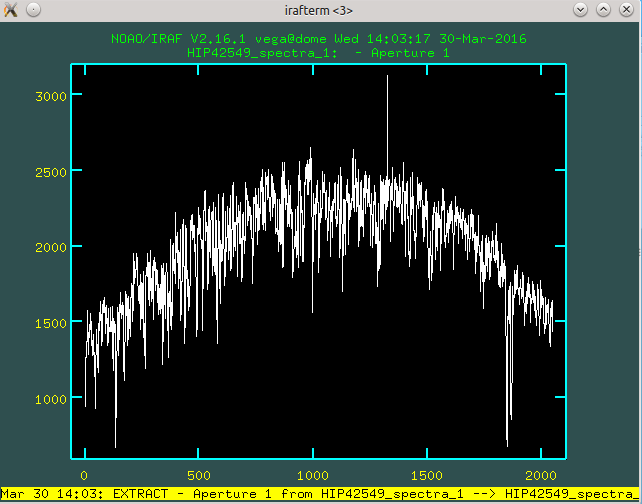This screenshot has width=642, height=504.
Task: Click the yellow EXTRACT status line
Action: pos(319,494)
